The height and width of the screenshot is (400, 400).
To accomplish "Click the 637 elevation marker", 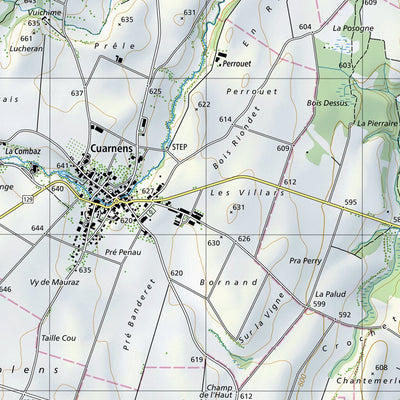I will click(x=77, y=93).
